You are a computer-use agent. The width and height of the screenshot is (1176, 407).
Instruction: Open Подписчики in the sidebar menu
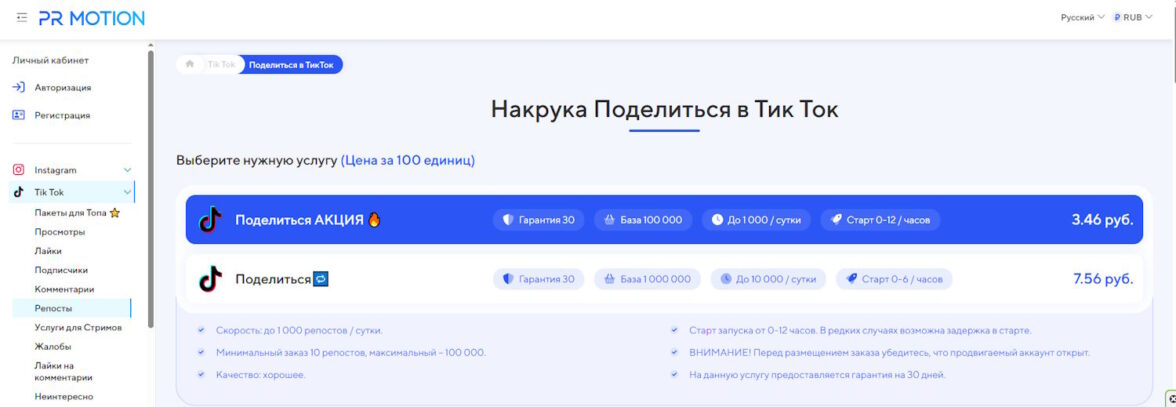pyautogui.click(x=61, y=270)
